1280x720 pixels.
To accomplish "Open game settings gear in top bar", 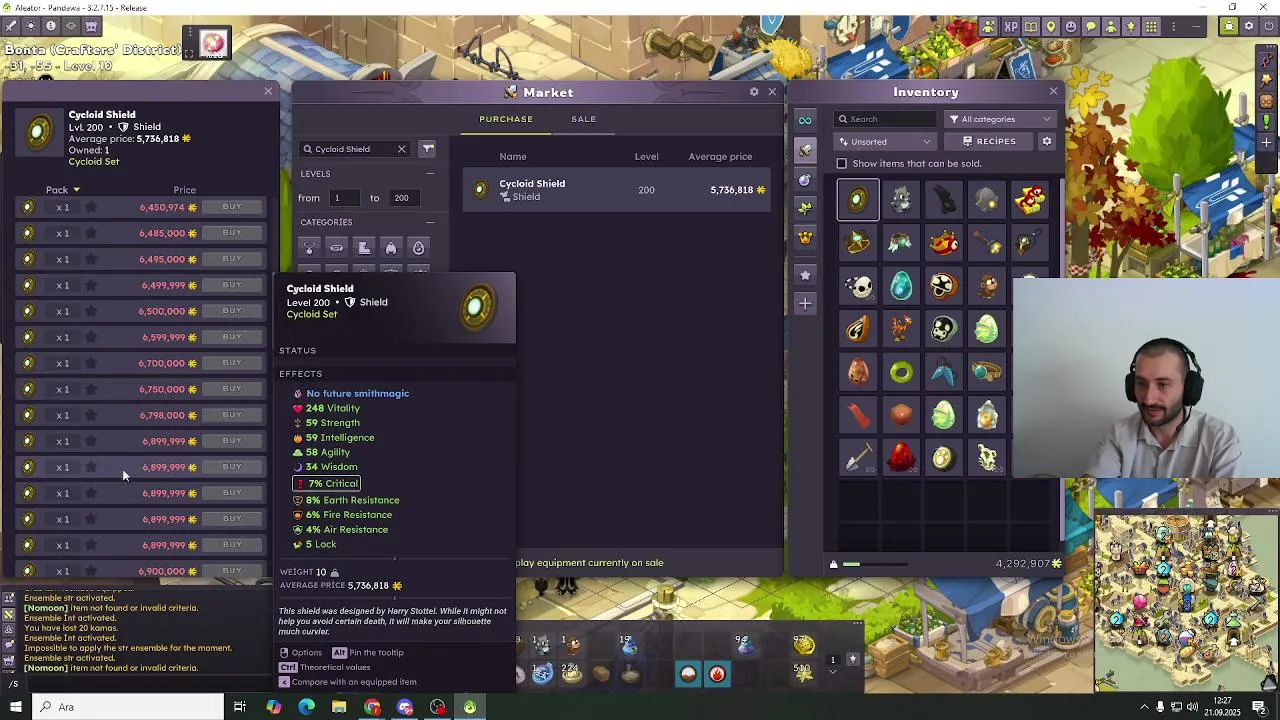I will pyautogui.click(x=1249, y=27).
